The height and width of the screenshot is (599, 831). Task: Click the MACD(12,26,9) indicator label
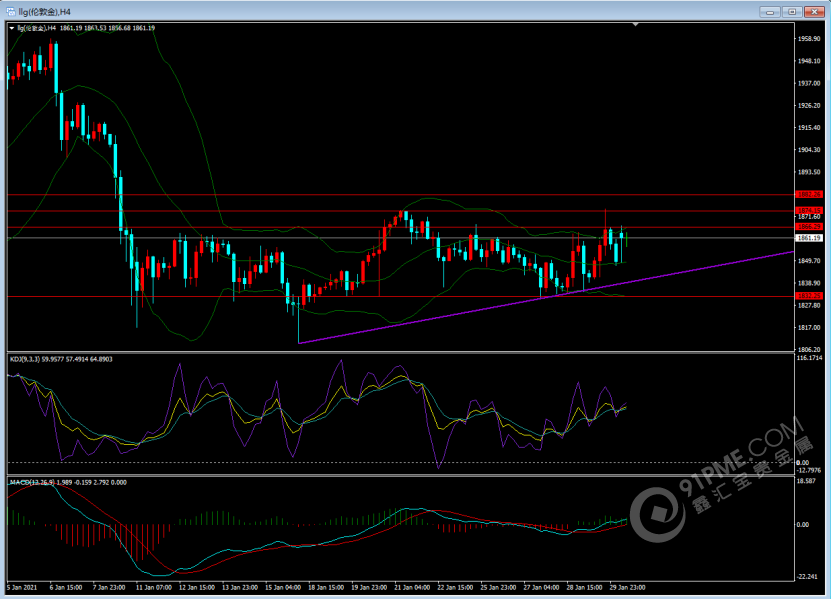35,482
